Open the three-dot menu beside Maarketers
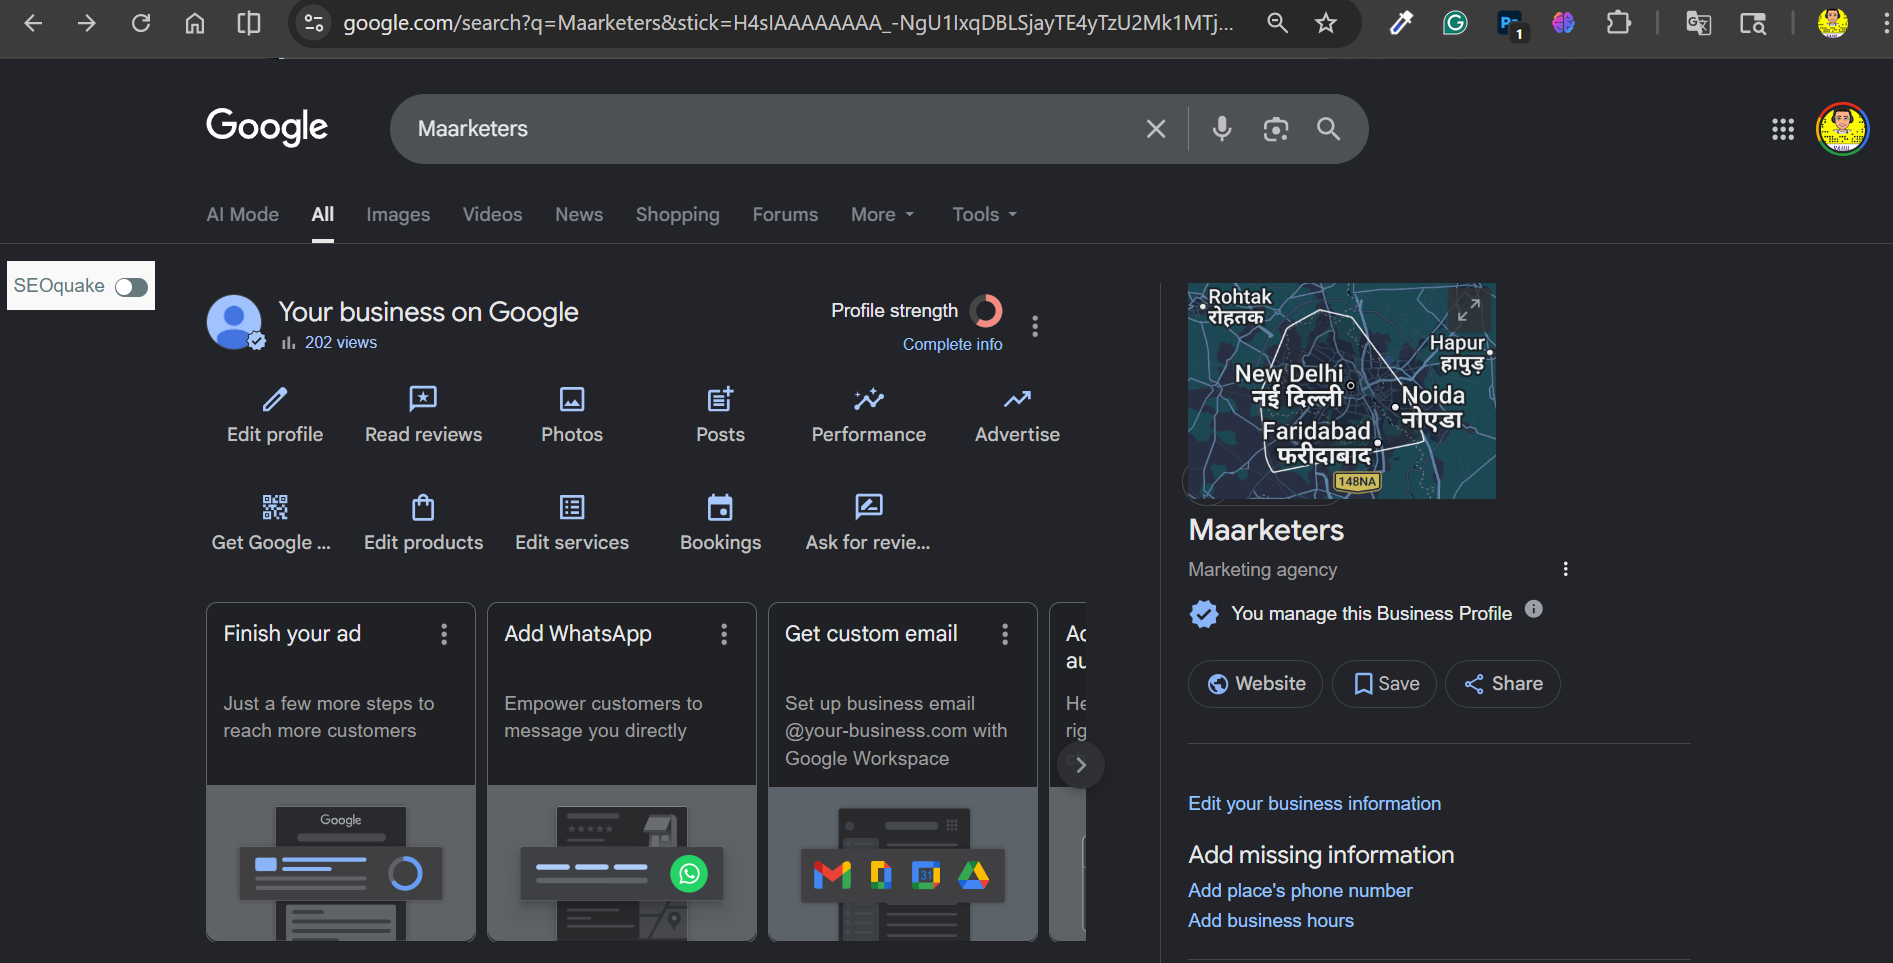 coord(1565,568)
